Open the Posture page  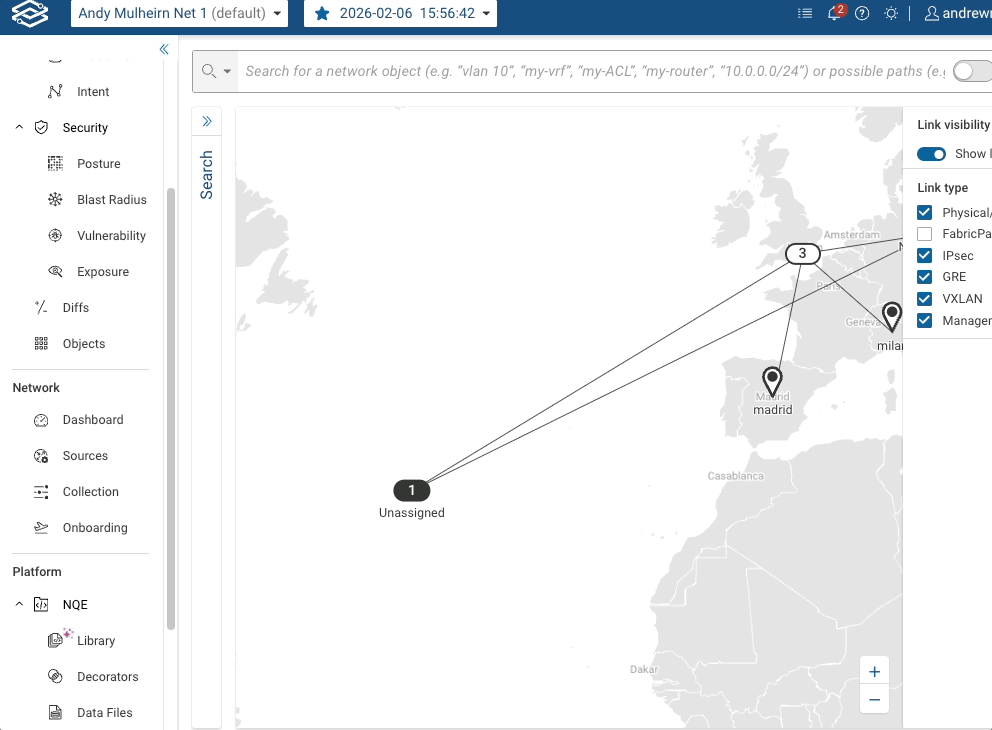[x=98, y=164]
